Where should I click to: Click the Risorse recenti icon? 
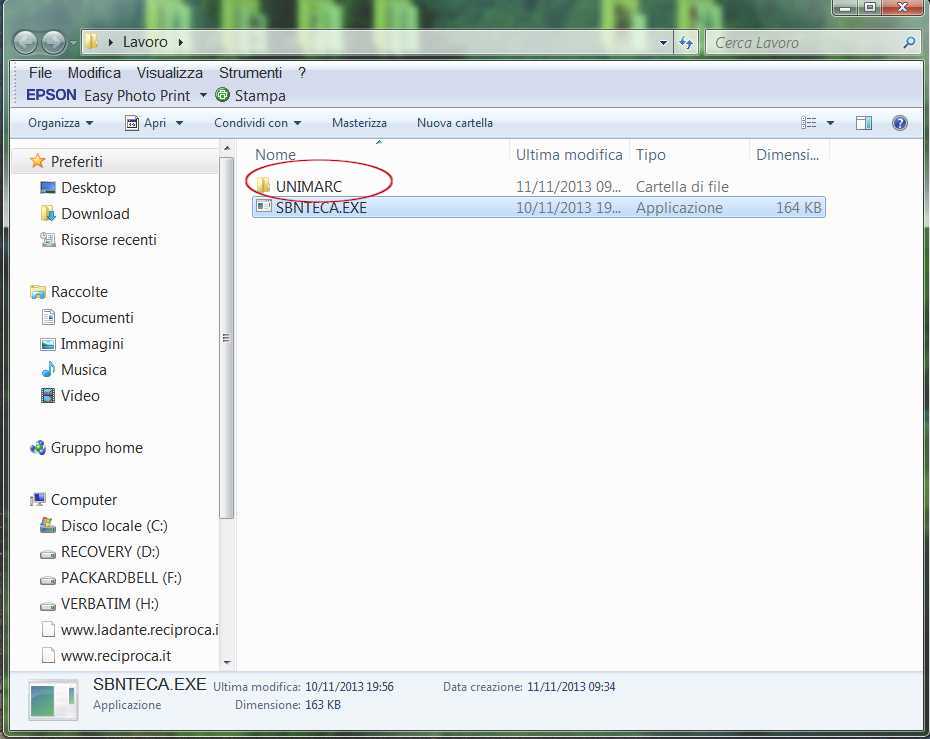(x=47, y=239)
